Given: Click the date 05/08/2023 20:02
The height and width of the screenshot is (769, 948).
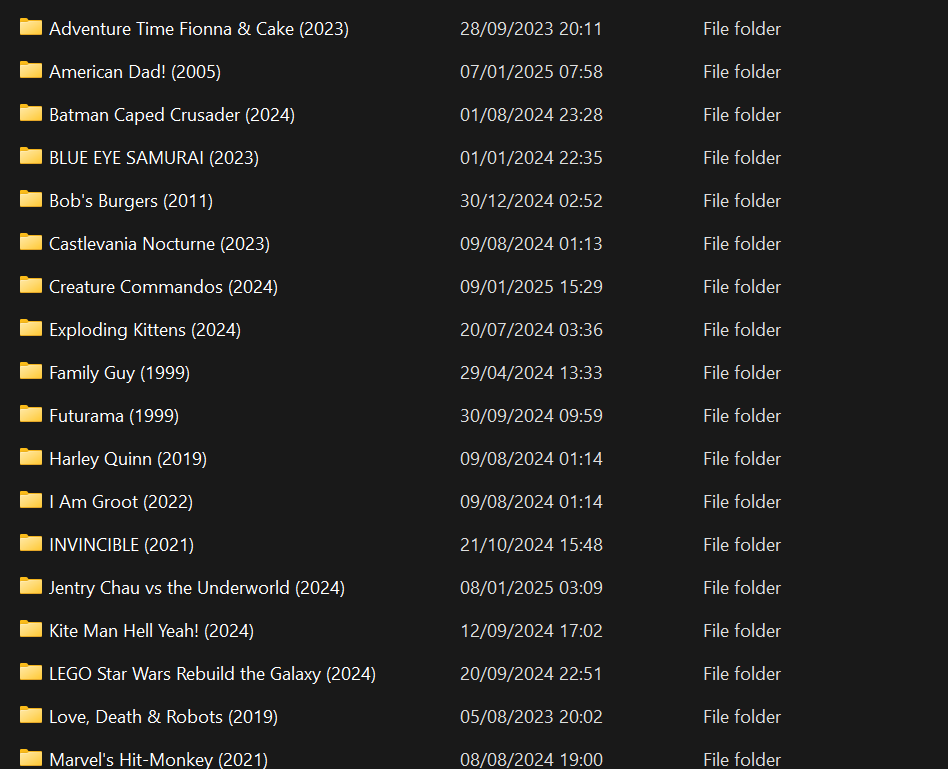Looking at the screenshot, I should pos(531,716).
